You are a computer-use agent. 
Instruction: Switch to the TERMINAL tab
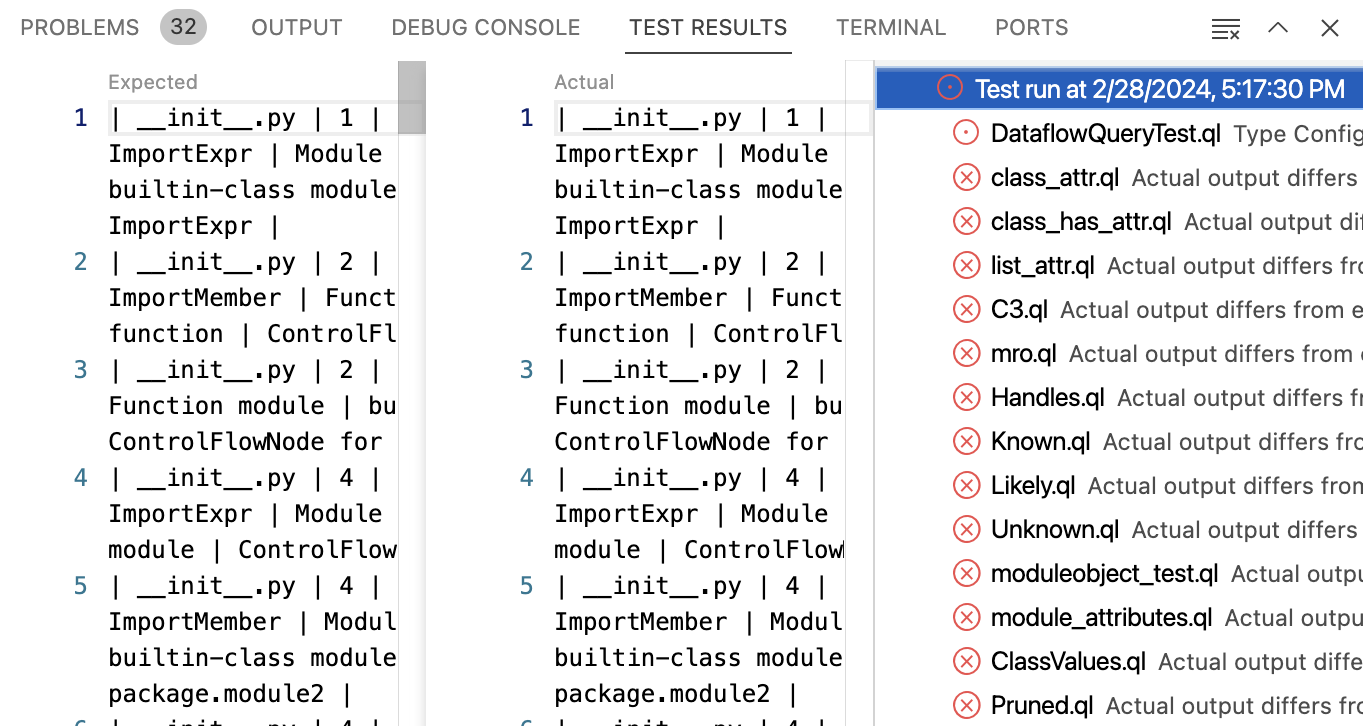point(891,27)
